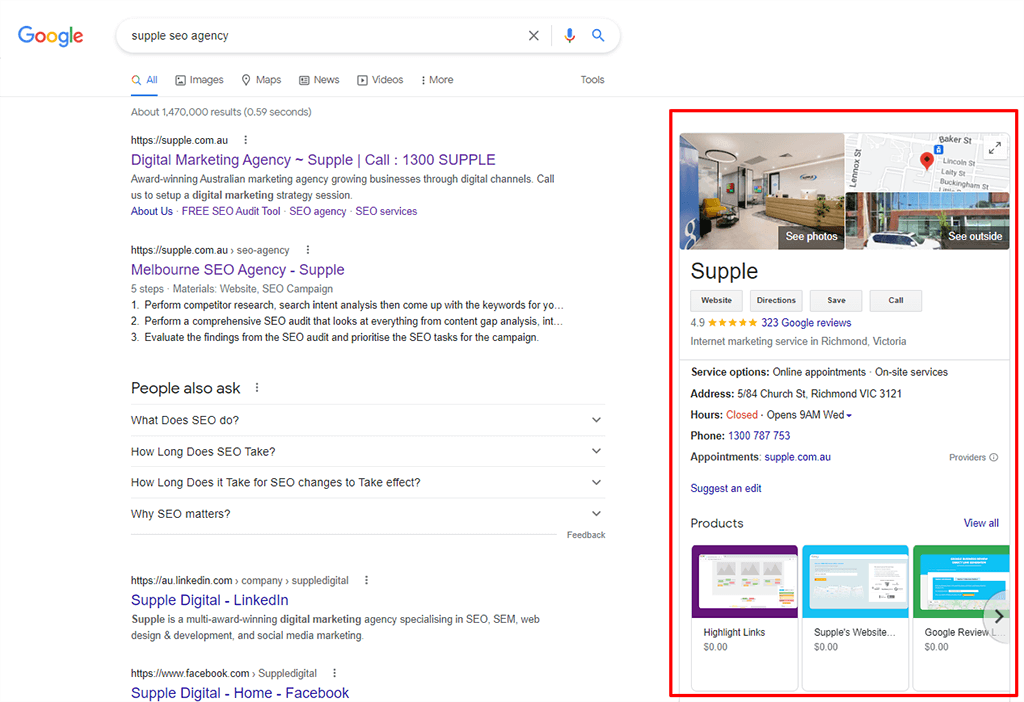Click the red map pin location
This screenshot has height=702, width=1024.
click(926, 161)
